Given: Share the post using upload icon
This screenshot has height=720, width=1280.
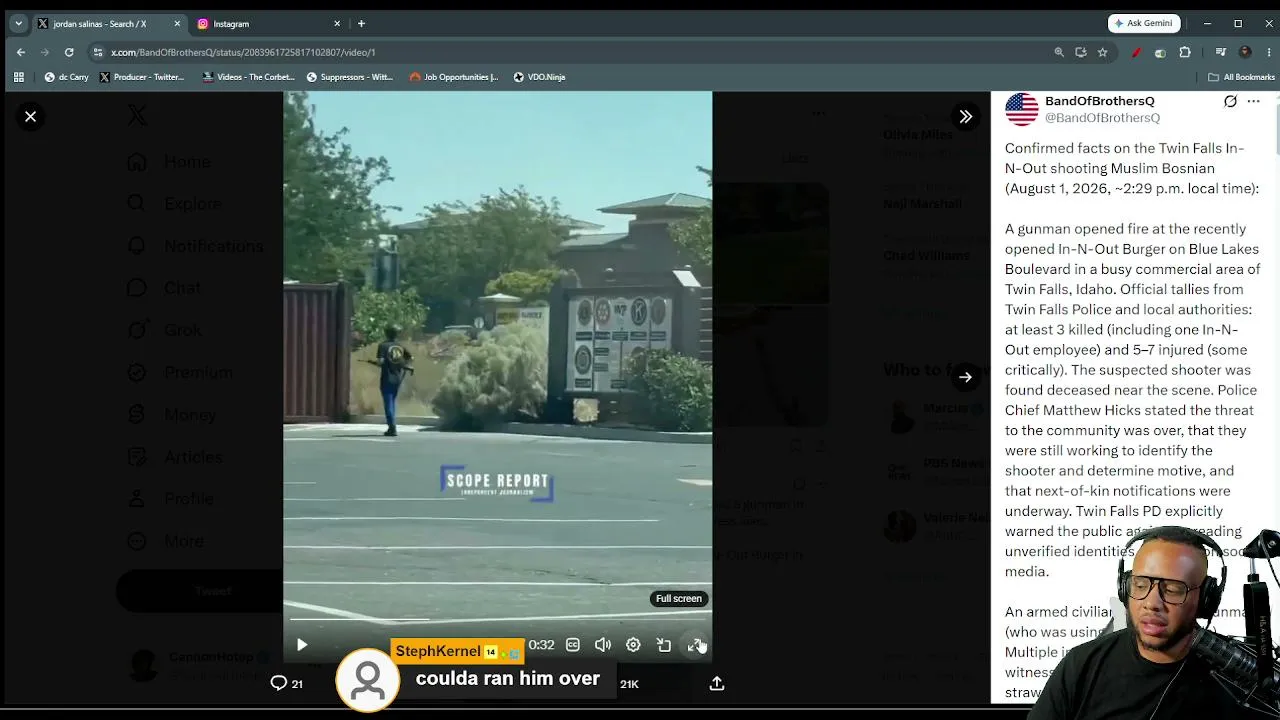Looking at the screenshot, I should [x=717, y=683].
